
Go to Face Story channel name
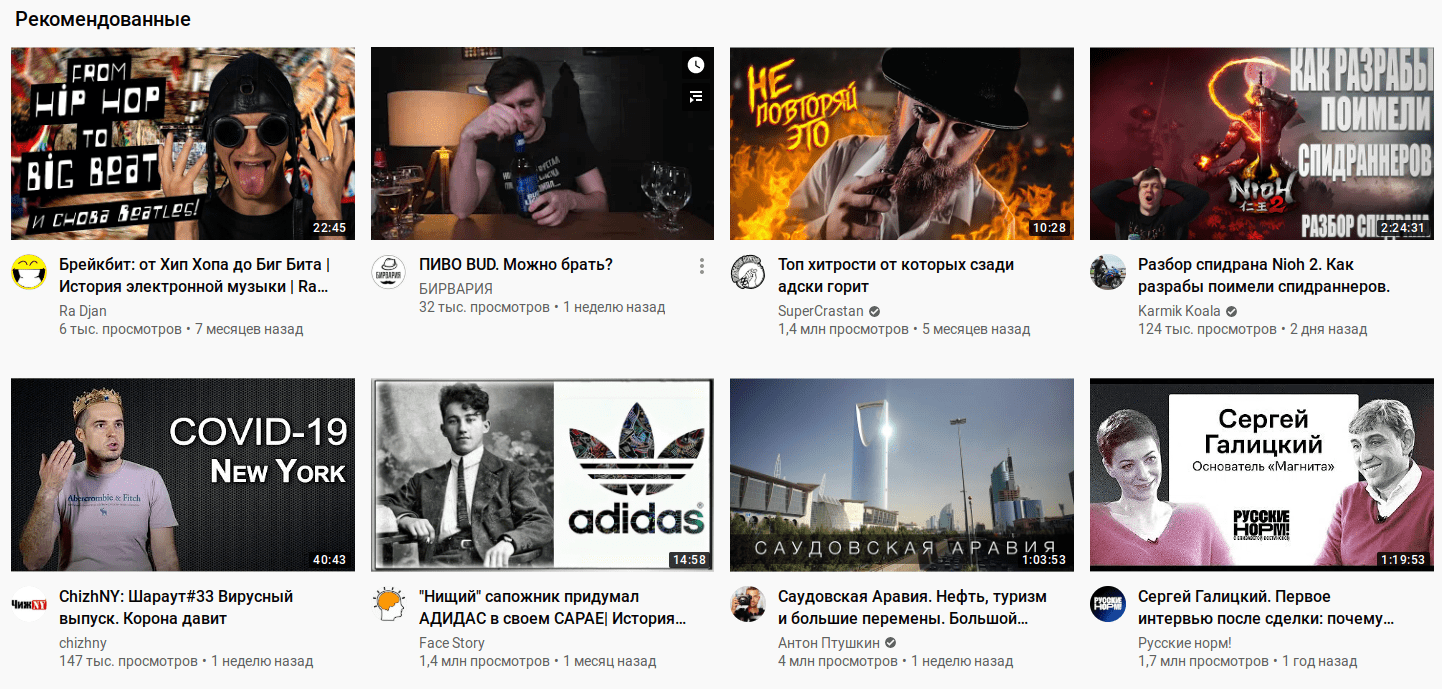[x=452, y=643]
